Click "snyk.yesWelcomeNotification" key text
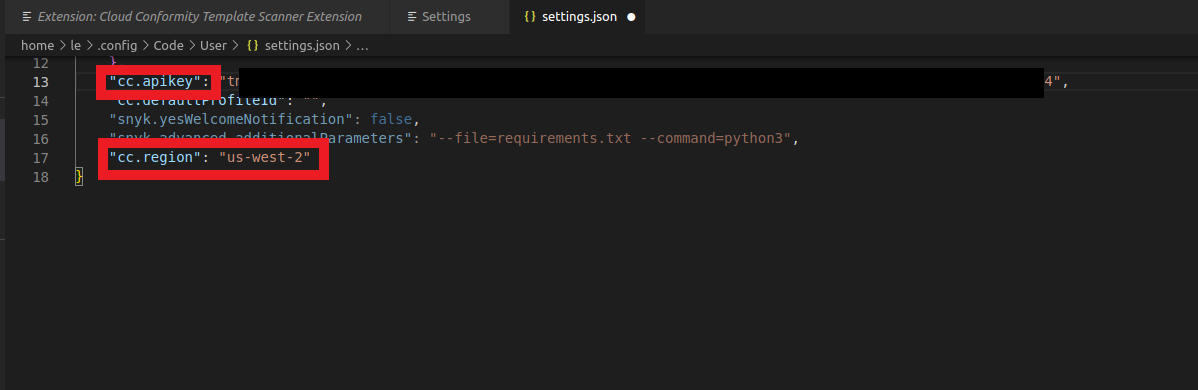Screen dimensions: 1198x390 [232, 120]
